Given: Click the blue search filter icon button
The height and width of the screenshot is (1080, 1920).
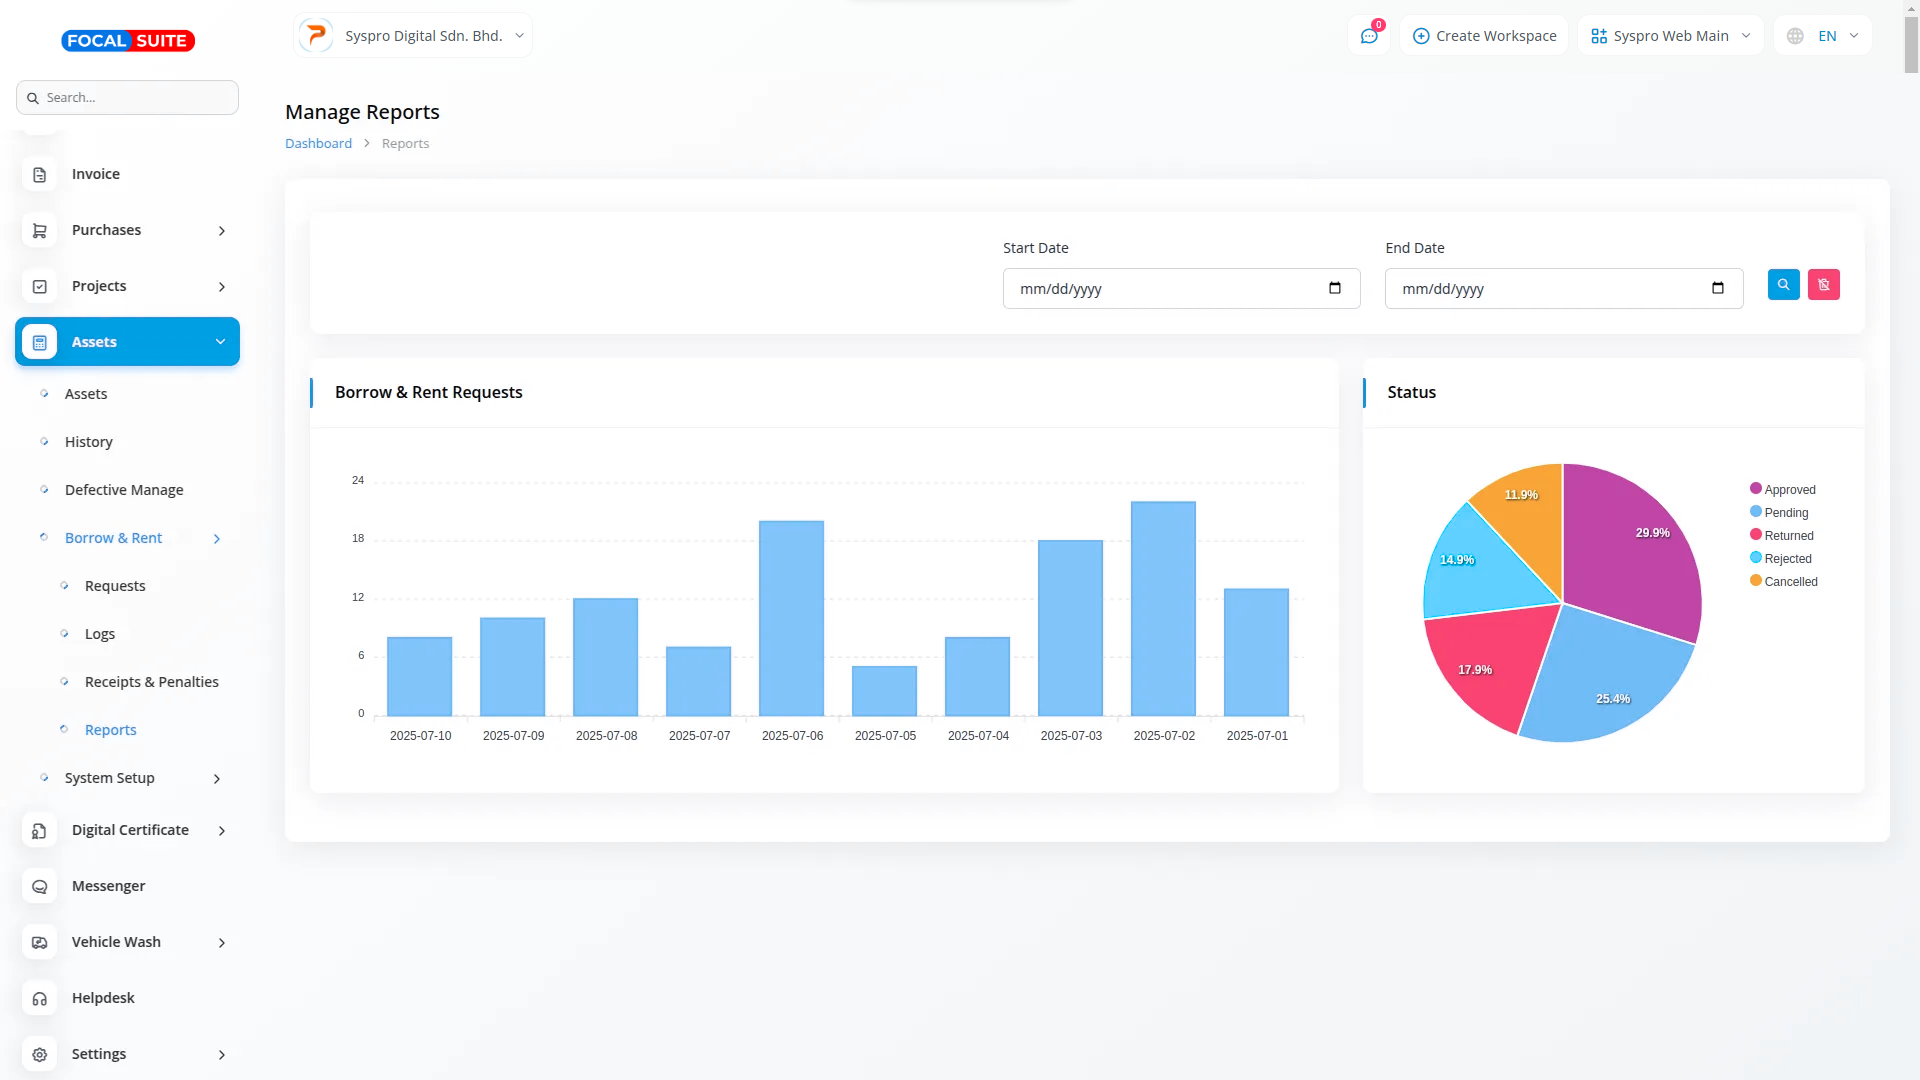Looking at the screenshot, I should [x=1783, y=285].
